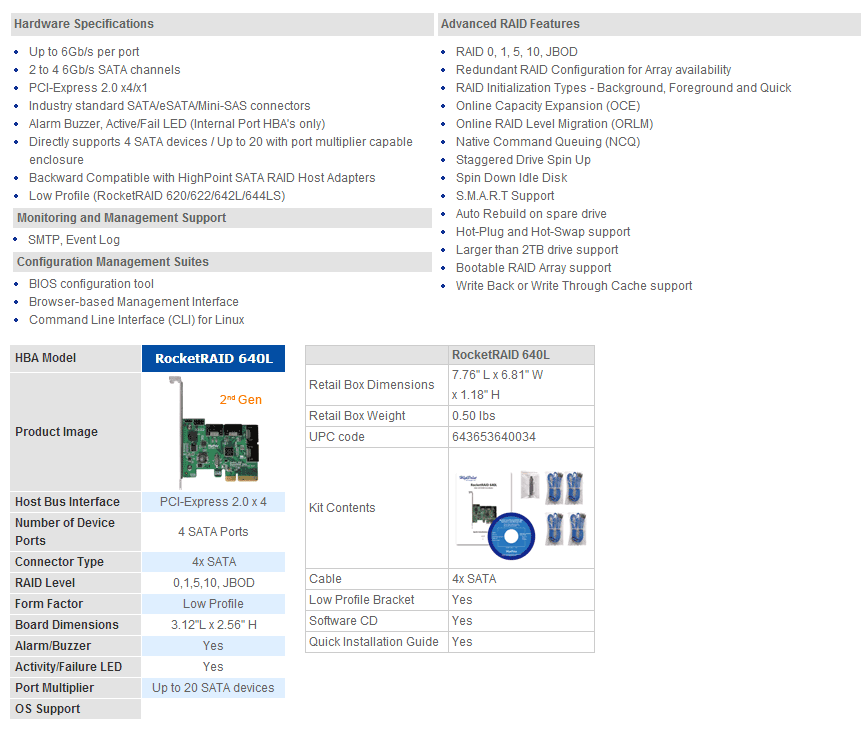This screenshot has width=864, height=730.
Task: Click the Retail Box Weight value 0.50 lbs
Action: [x=474, y=416]
